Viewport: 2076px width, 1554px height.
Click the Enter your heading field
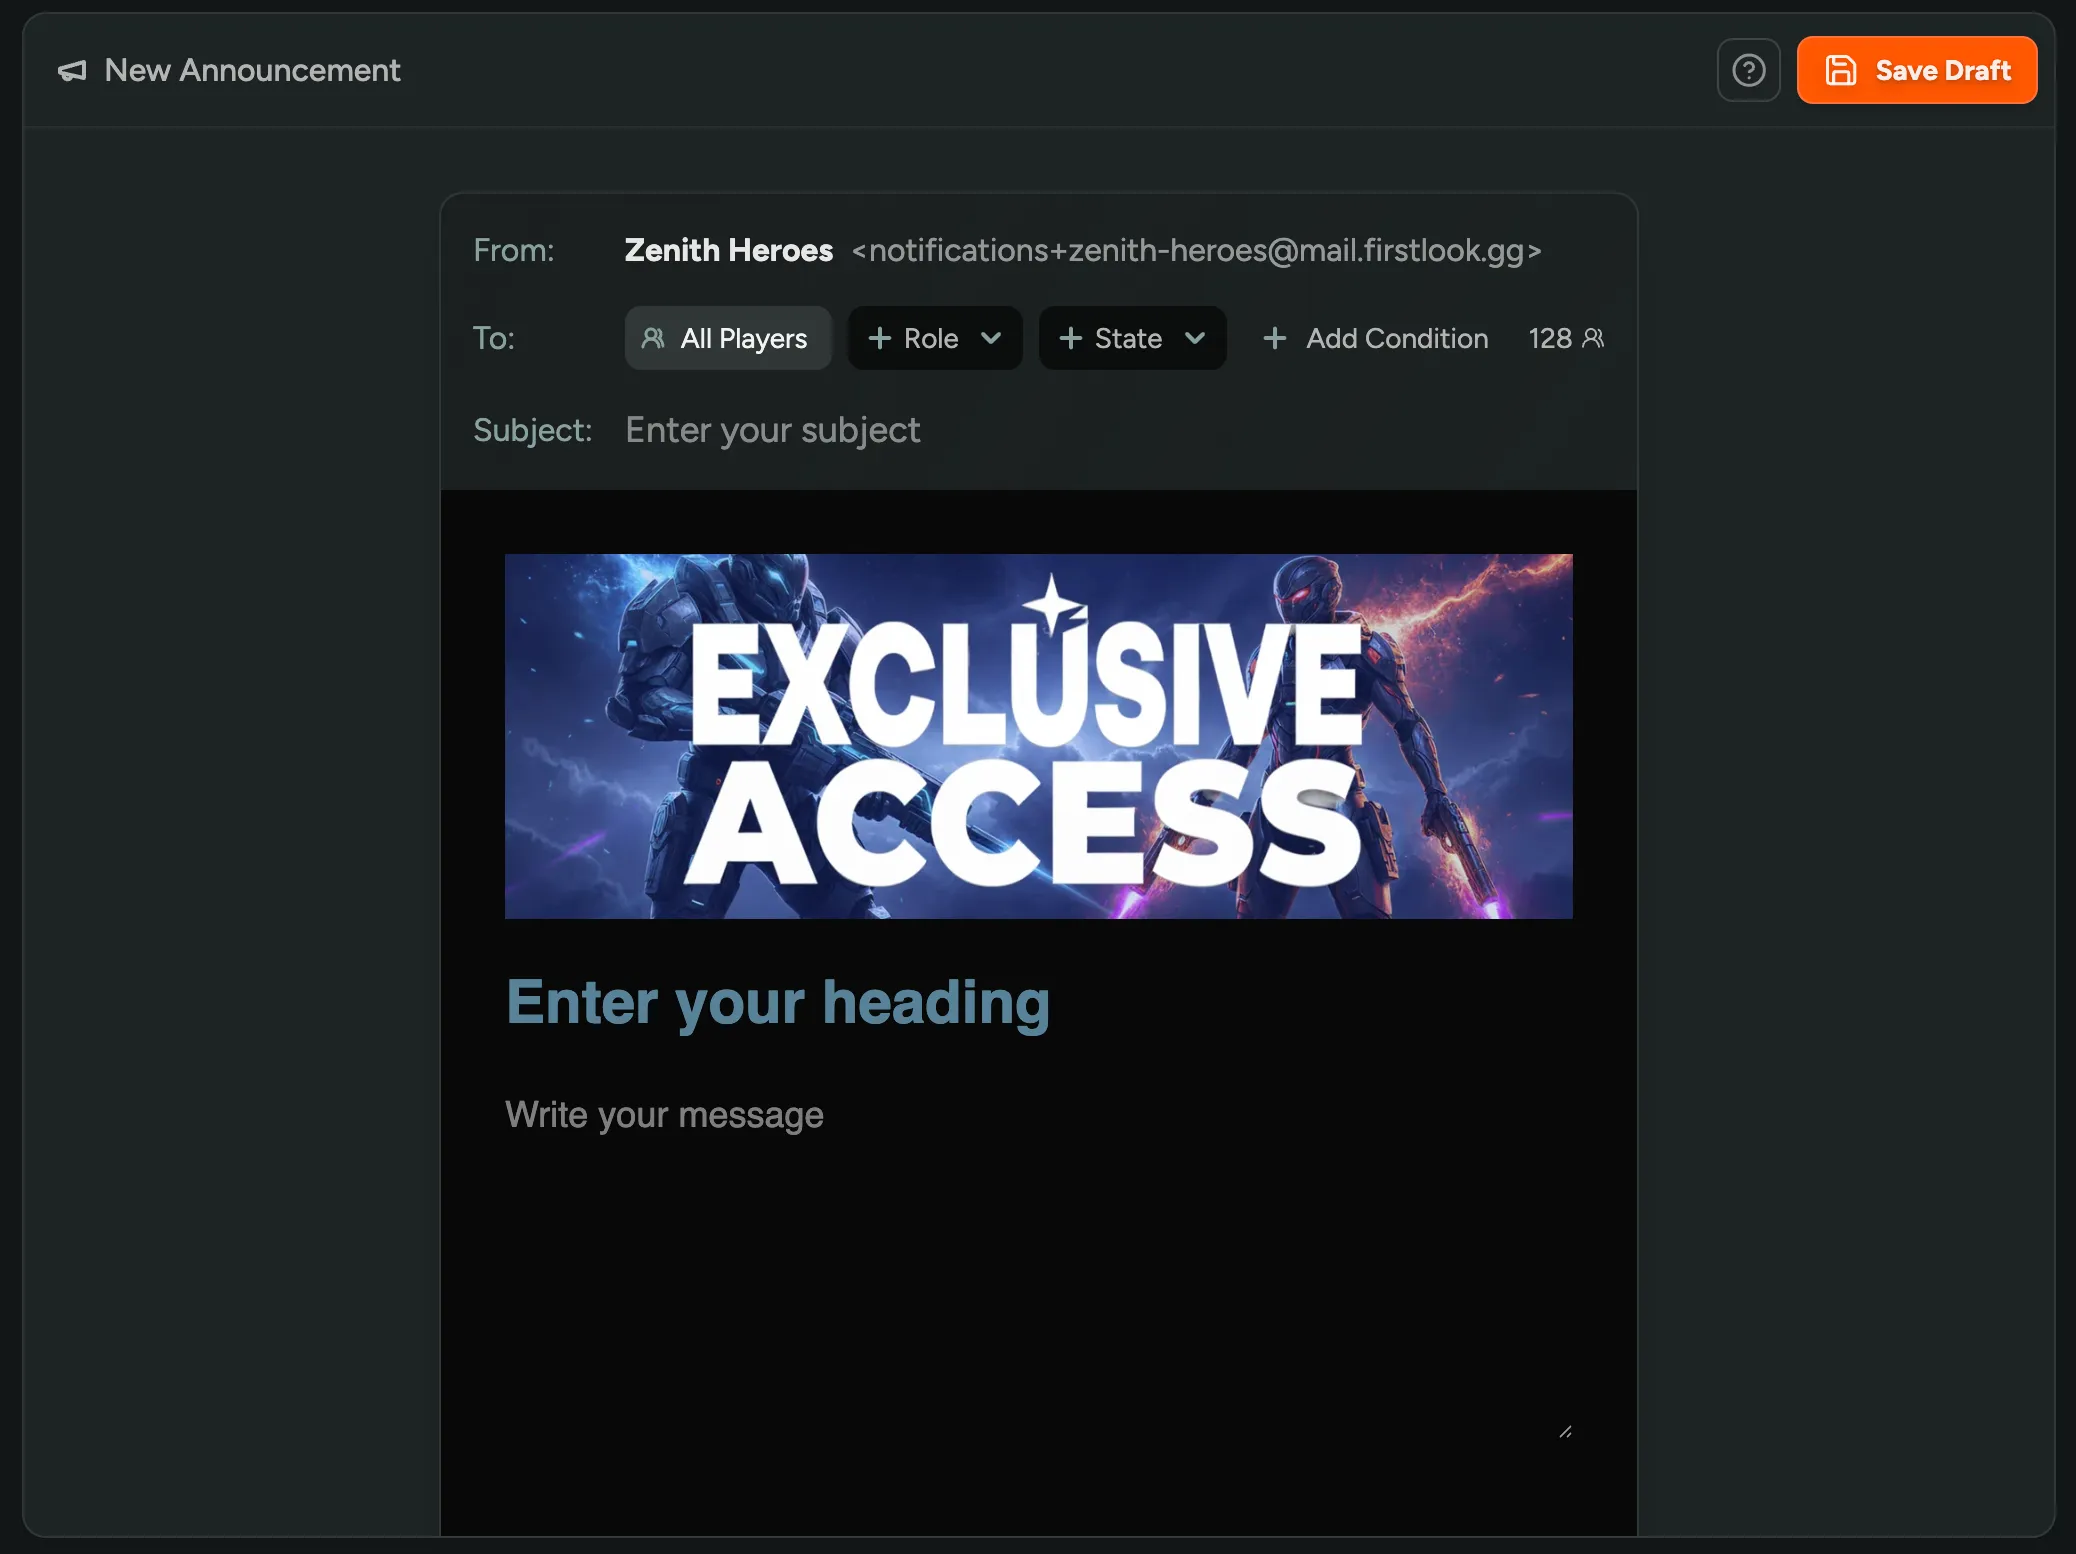pyautogui.click(x=778, y=1002)
